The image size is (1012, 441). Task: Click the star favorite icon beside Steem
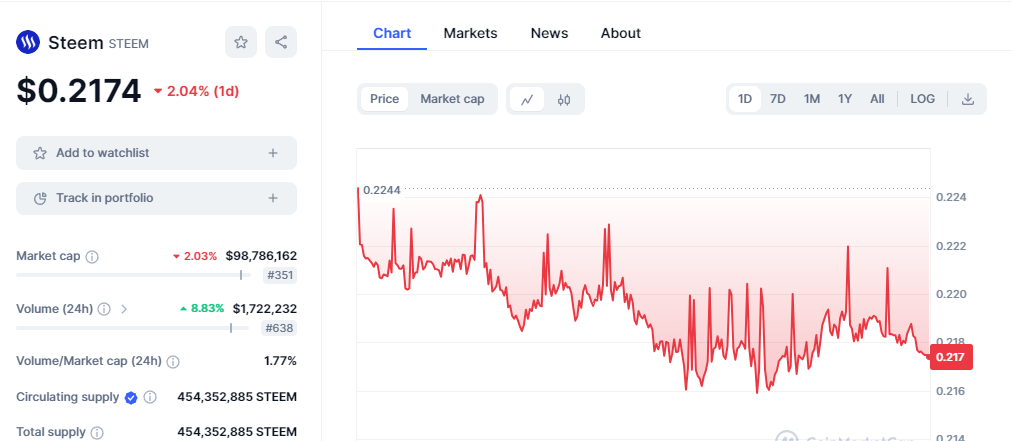241,42
